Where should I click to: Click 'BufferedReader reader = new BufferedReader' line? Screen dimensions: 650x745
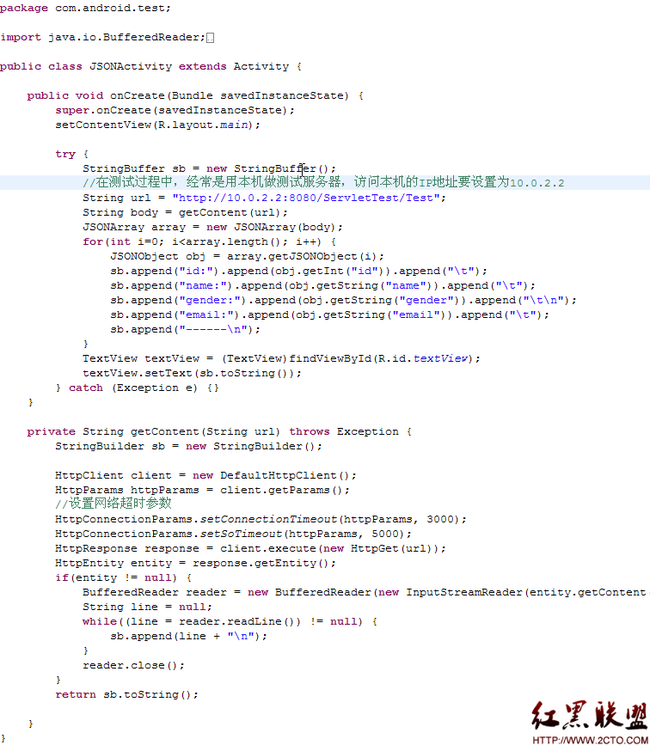[x=366, y=592]
